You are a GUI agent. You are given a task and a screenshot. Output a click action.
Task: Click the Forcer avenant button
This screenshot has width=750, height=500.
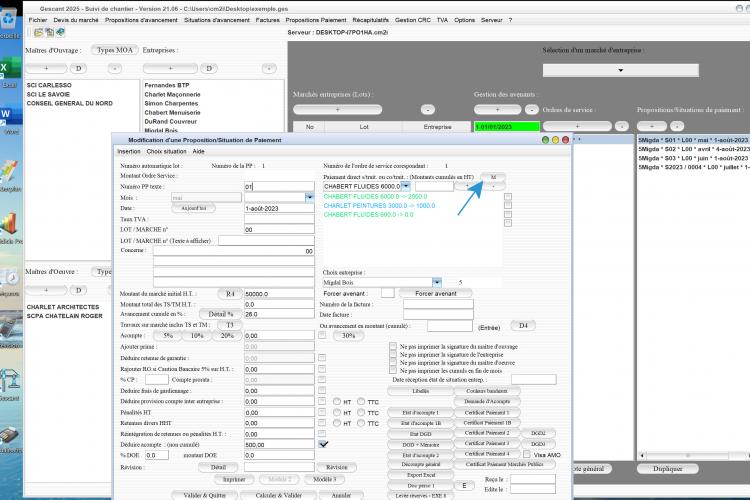click(435, 293)
